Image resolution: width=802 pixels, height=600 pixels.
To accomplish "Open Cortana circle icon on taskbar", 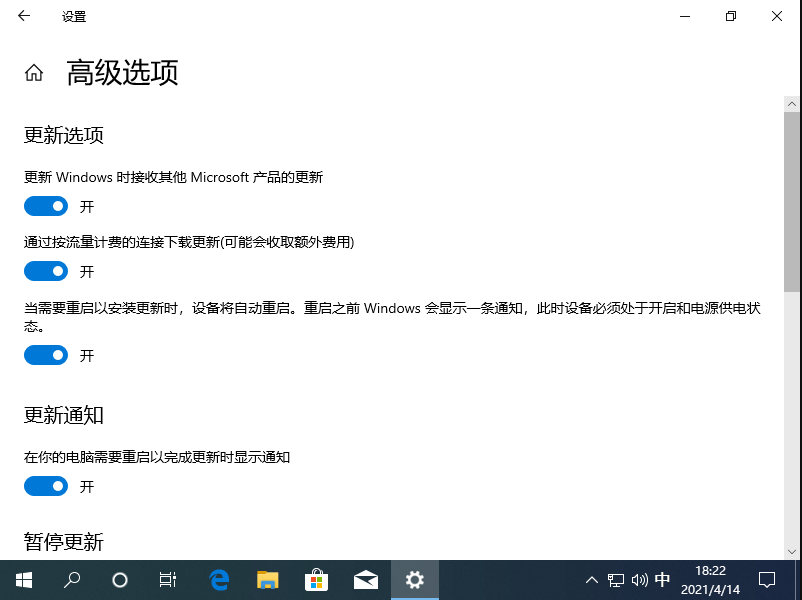I will tap(120, 579).
